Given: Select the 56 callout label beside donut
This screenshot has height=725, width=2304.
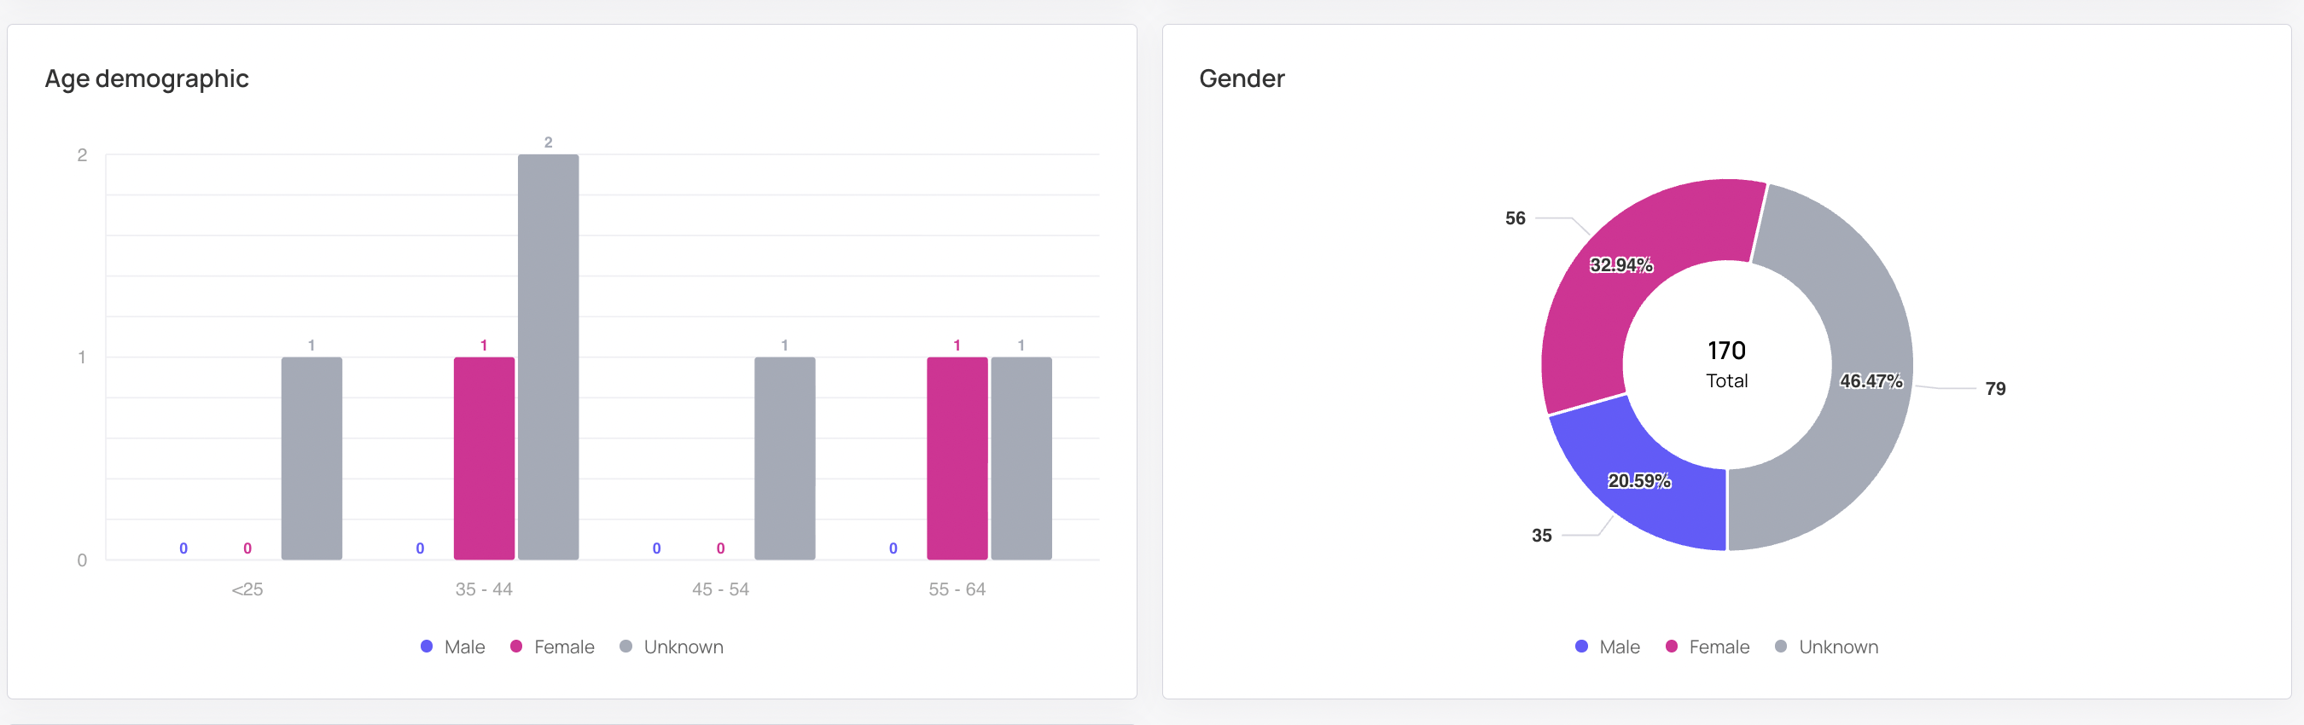Looking at the screenshot, I should [x=1515, y=218].
